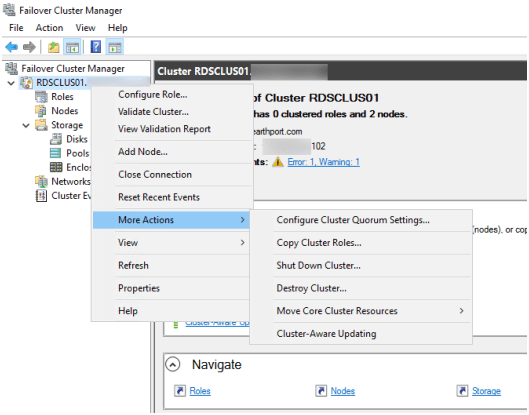Toggle the Show/Hide Action Pane icon
The height and width of the screenshot is (415, 529).
(115, 47)
